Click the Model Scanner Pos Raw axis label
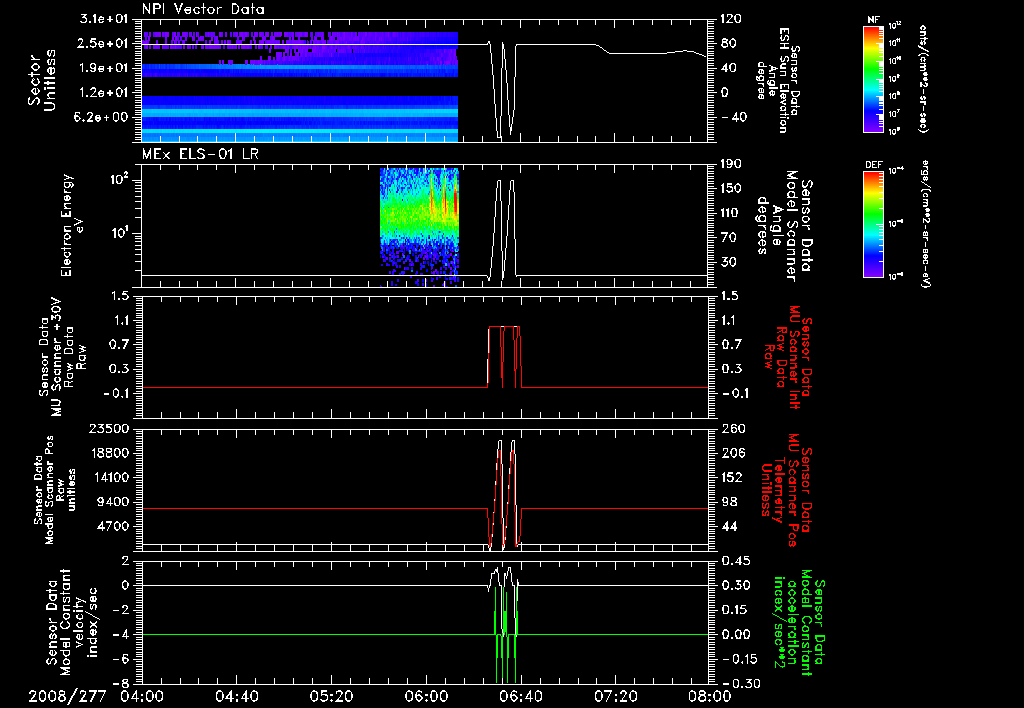This screenshot has width=1024, height=708. point(54,490)
